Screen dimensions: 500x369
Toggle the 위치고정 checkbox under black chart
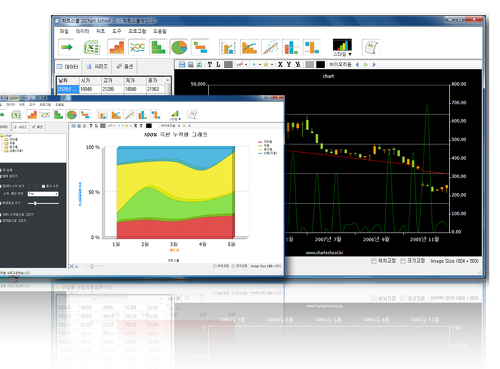[x=374, y=261]
